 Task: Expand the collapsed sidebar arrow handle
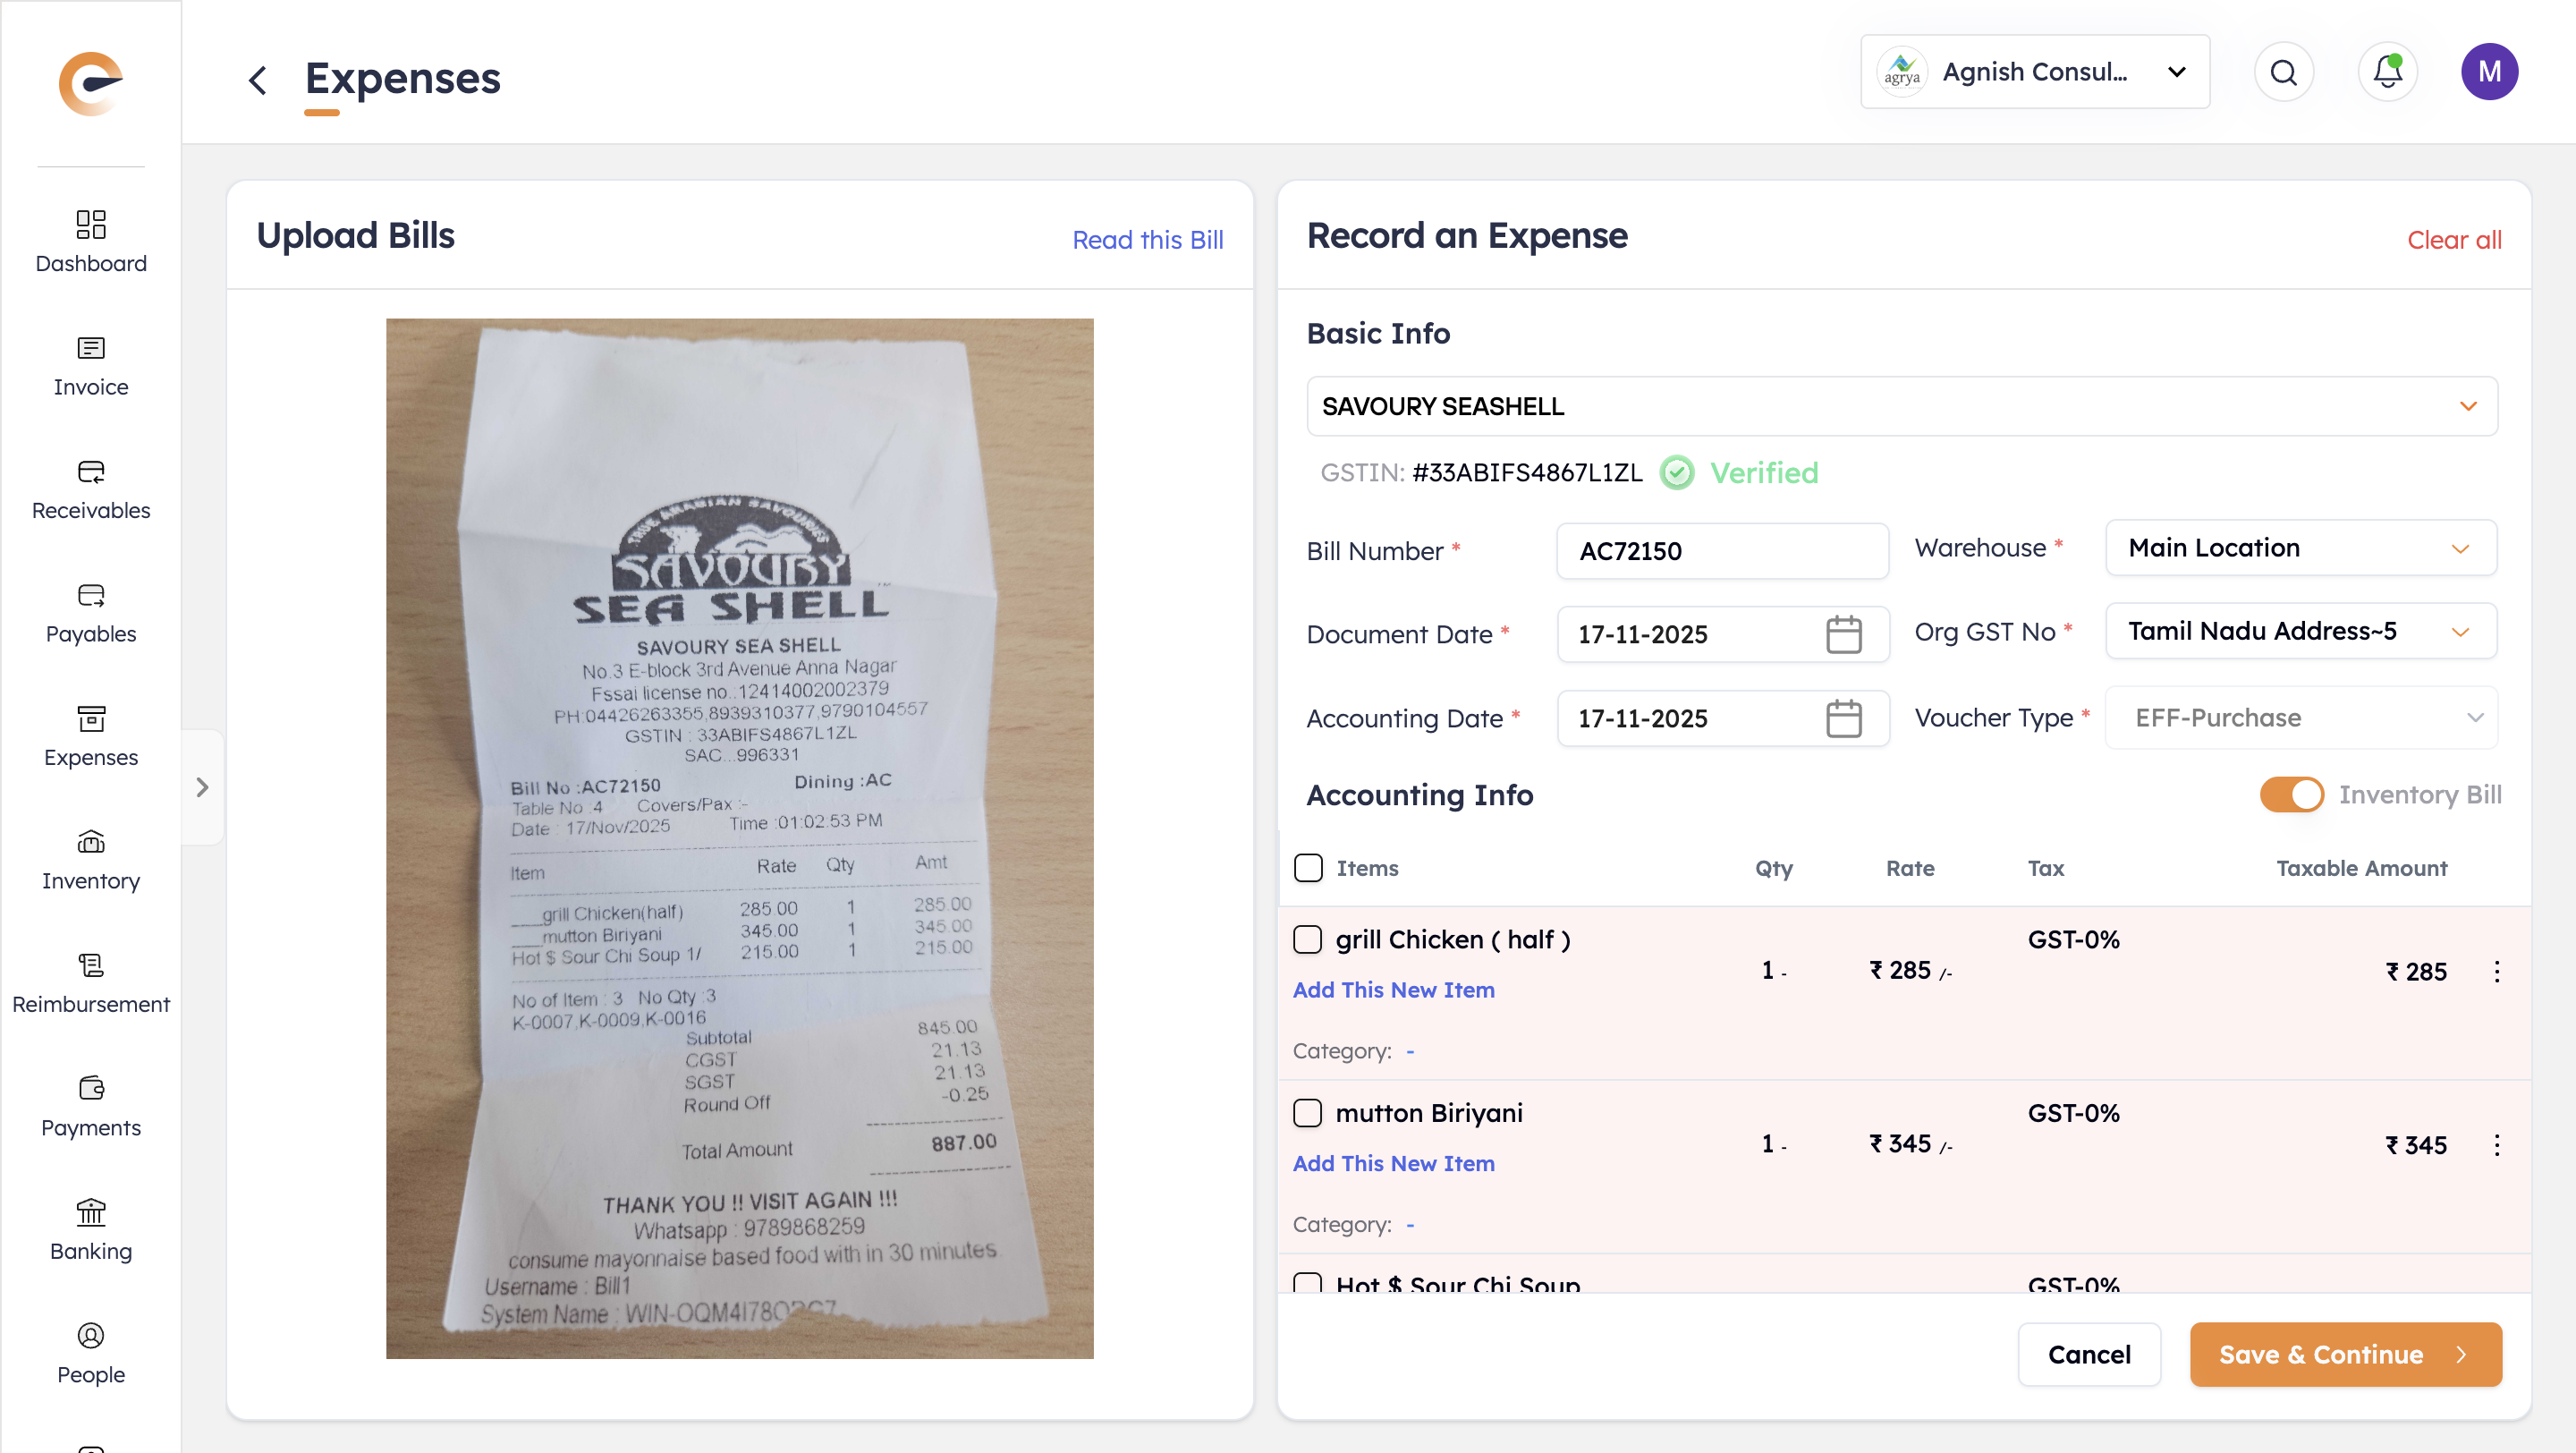click(202, 787)
